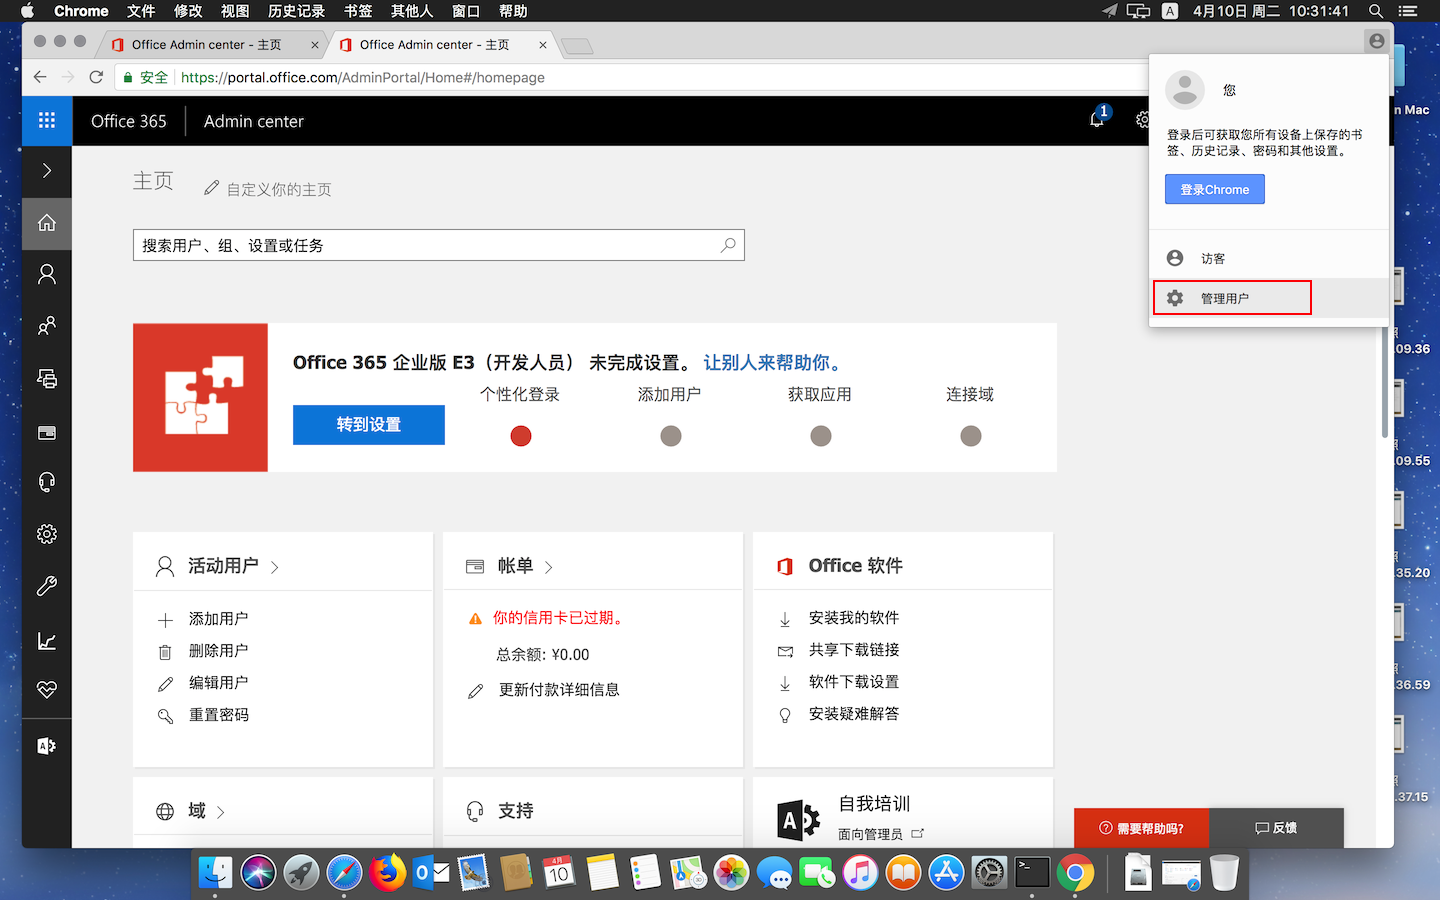
Task: Click the 你的信用卡已过期 warning
Action: 560,618
